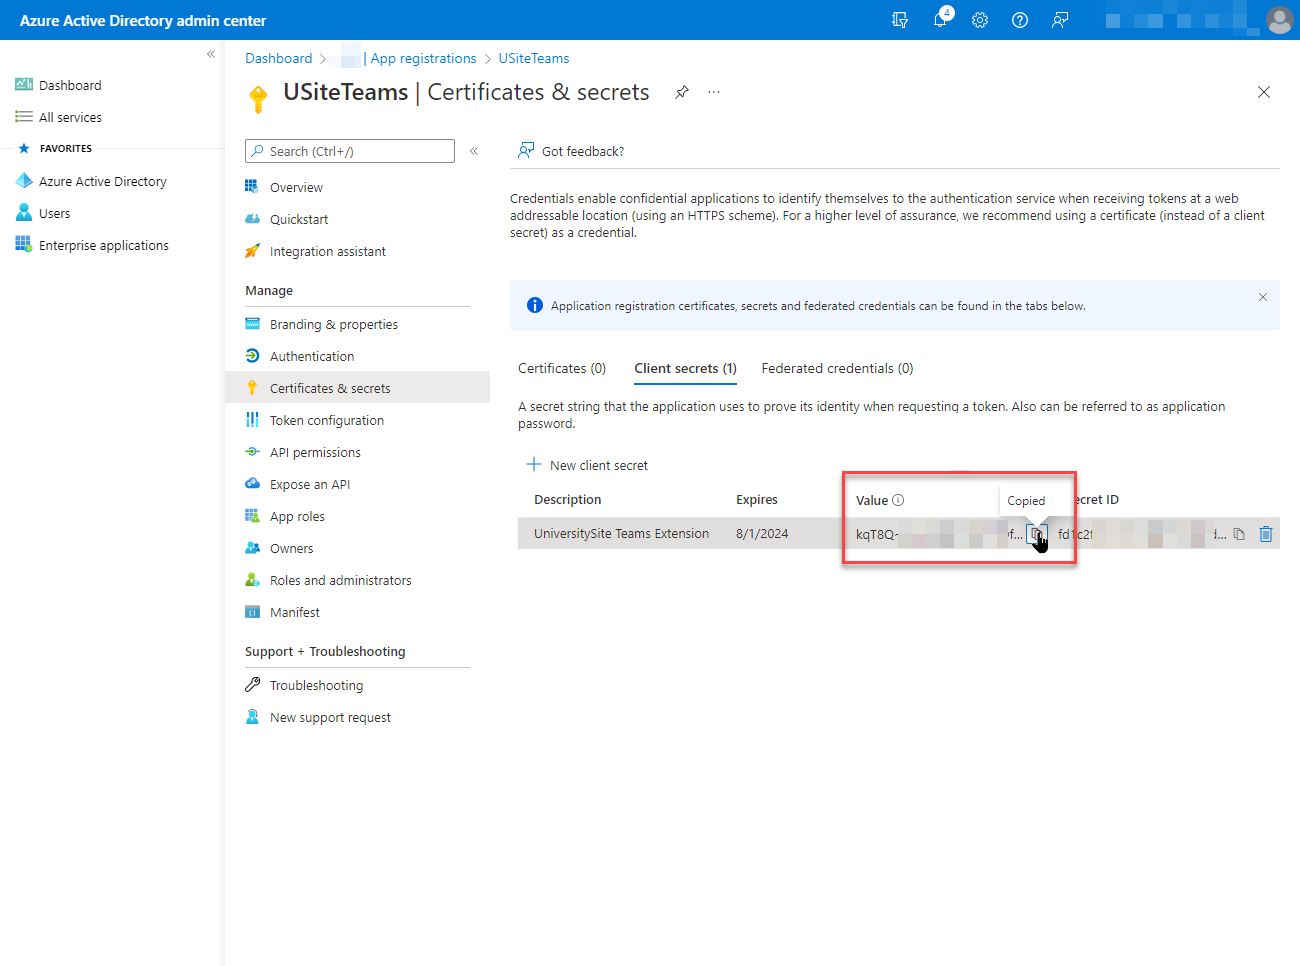Open the Federated credentials (0) tab
Image resolution: width=1300 pixels, height=966 pixels.
tap(837, 368)
